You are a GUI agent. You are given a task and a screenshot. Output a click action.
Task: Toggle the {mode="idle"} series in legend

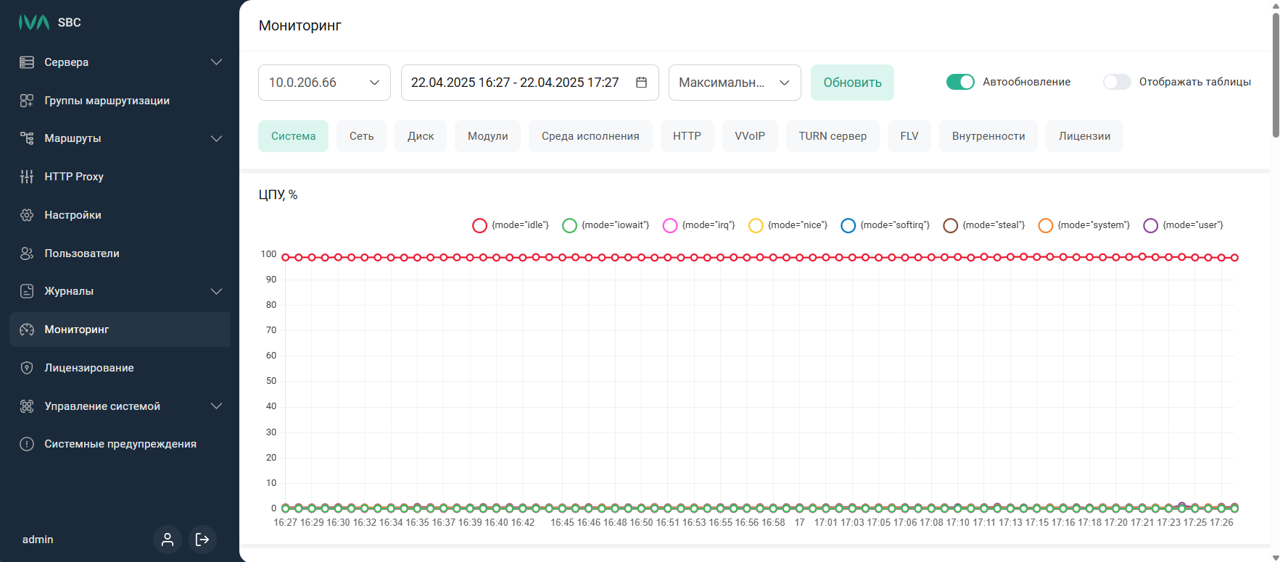480,226
